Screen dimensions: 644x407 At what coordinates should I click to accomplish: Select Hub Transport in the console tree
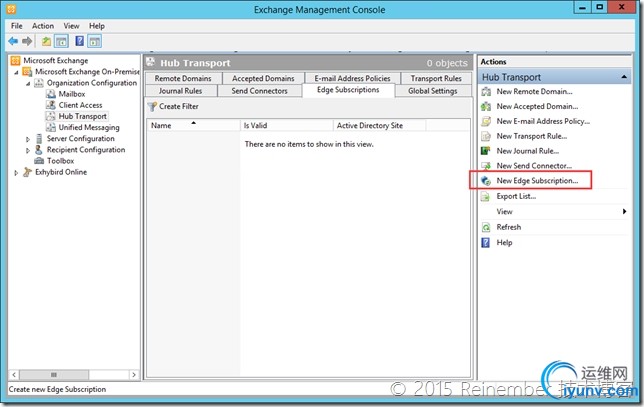pyautogui.click(x=83, y=116)
